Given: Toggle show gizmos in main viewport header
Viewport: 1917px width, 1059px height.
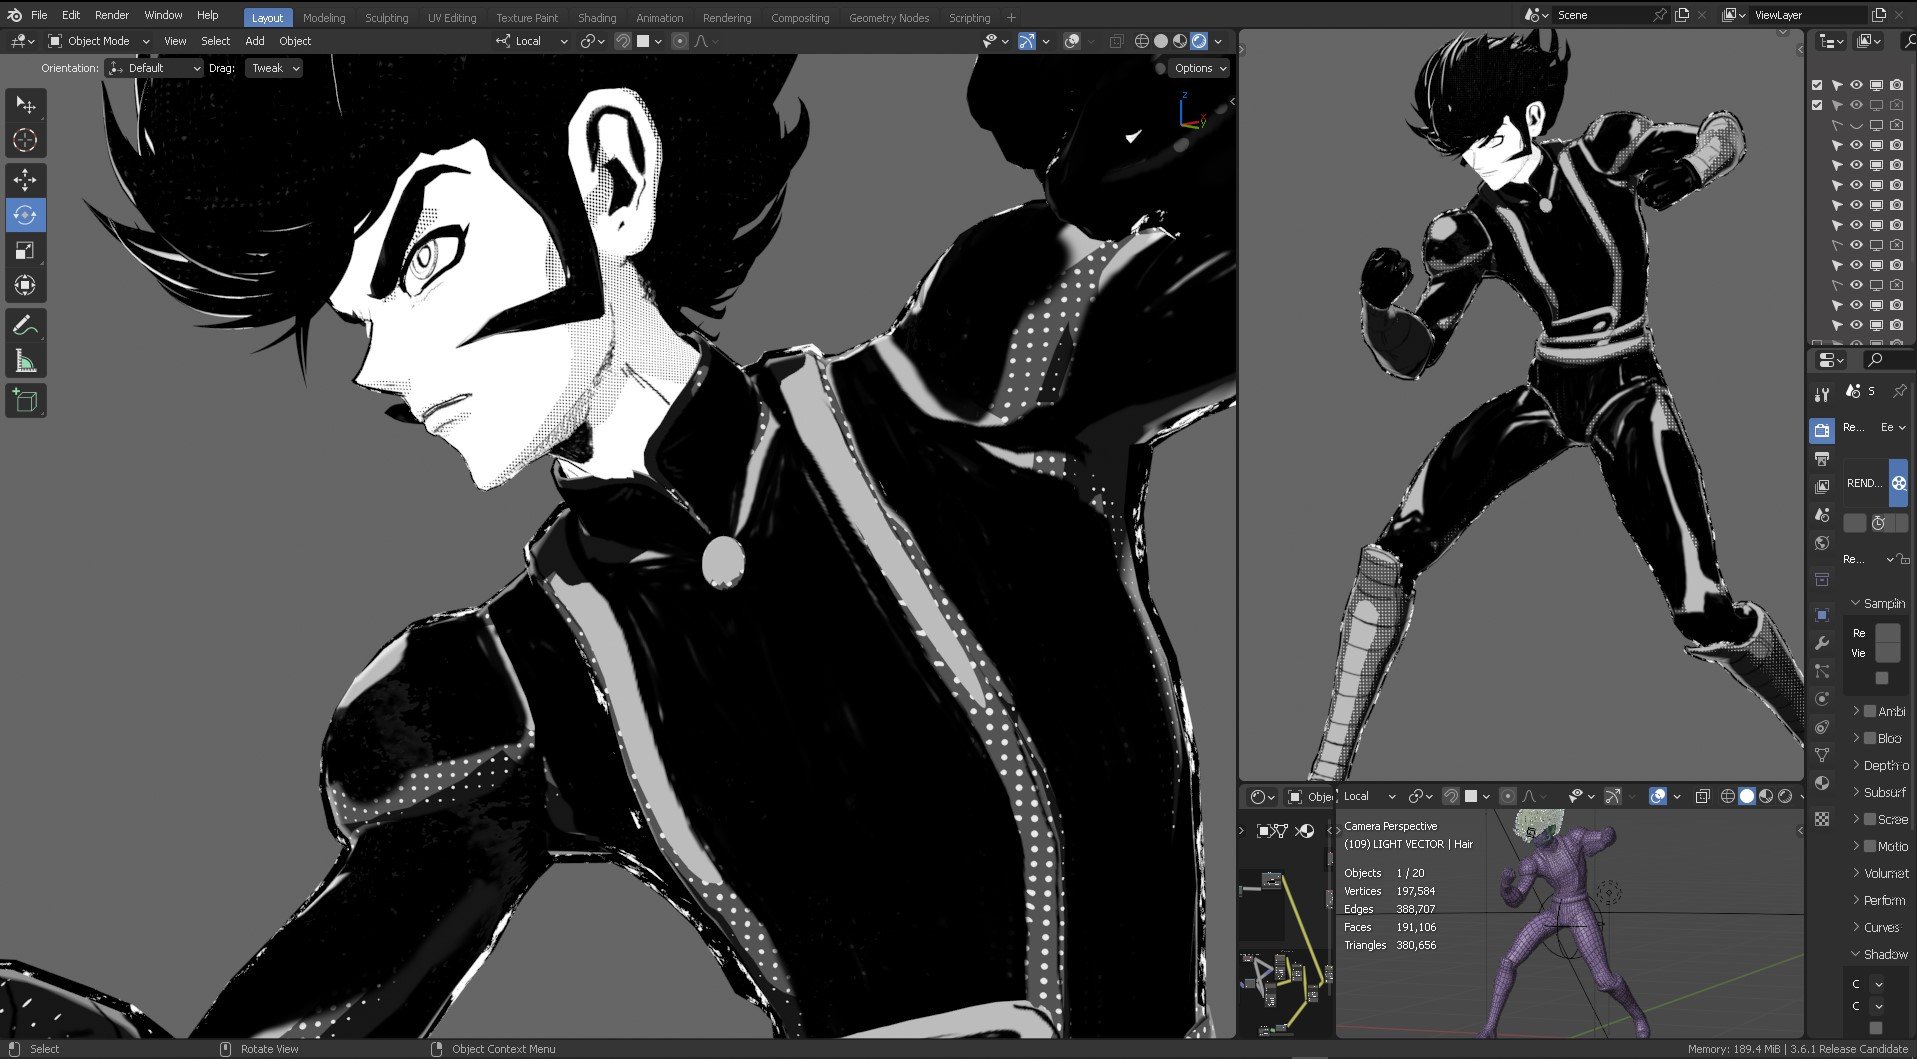Looking at the screenshot, I should 1026,41.
